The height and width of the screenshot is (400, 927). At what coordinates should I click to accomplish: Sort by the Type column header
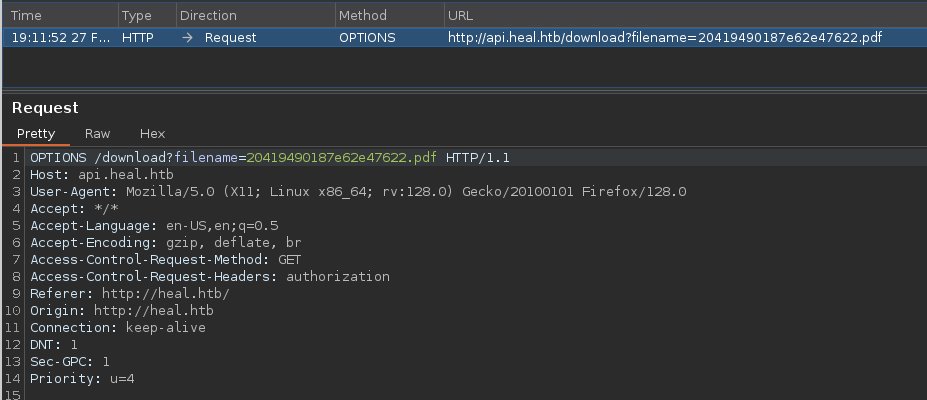point(137,16)
